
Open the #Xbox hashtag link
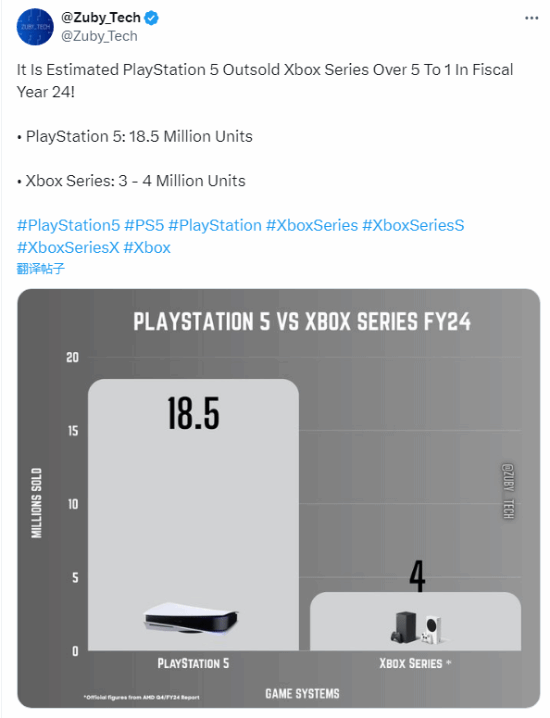(147, 248)
